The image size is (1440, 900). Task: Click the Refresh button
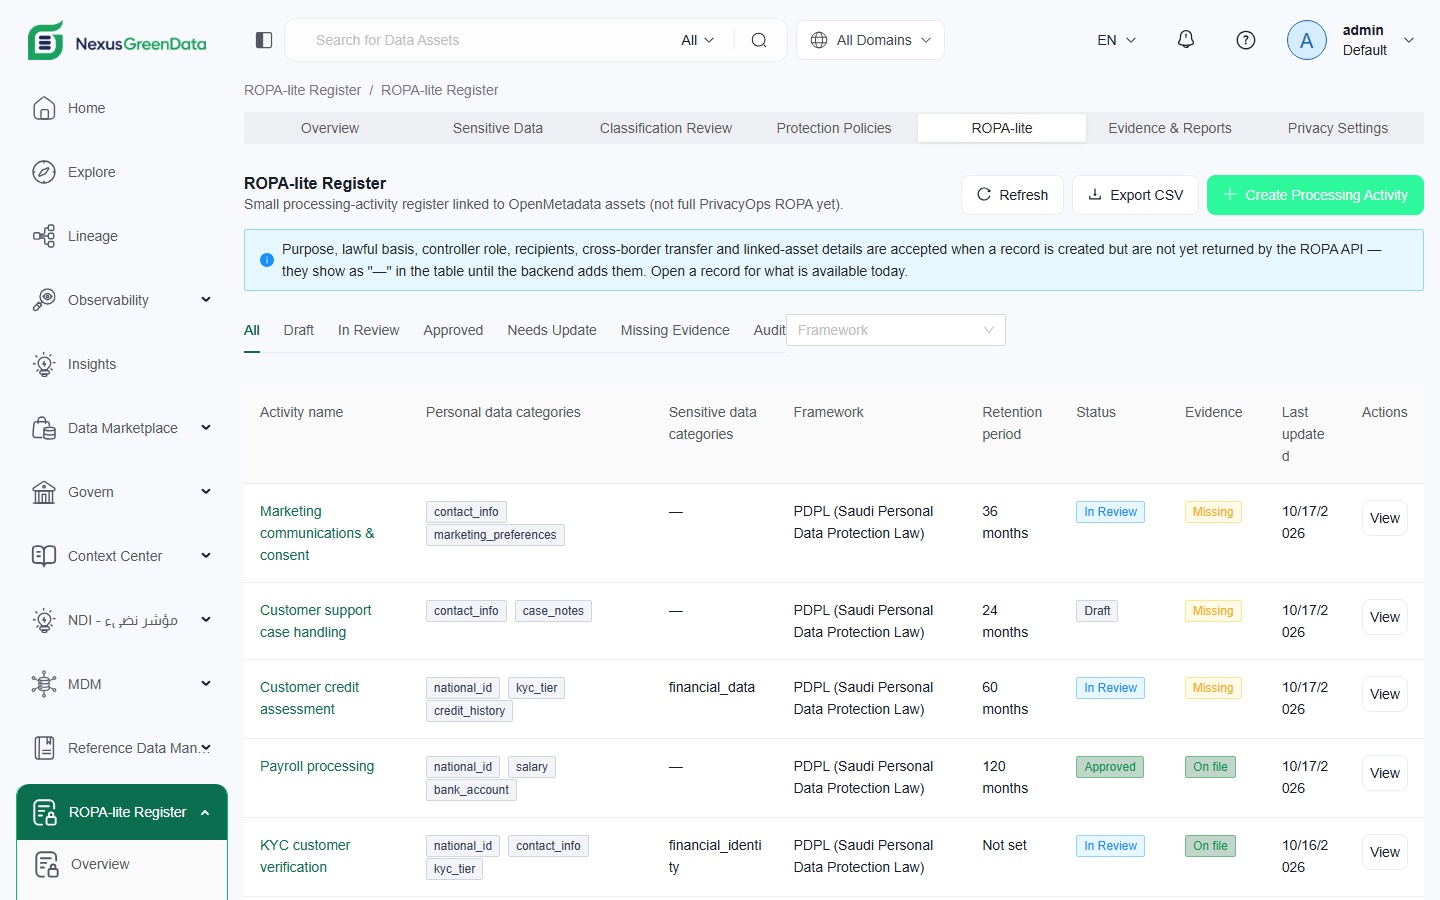(1012, 195)
